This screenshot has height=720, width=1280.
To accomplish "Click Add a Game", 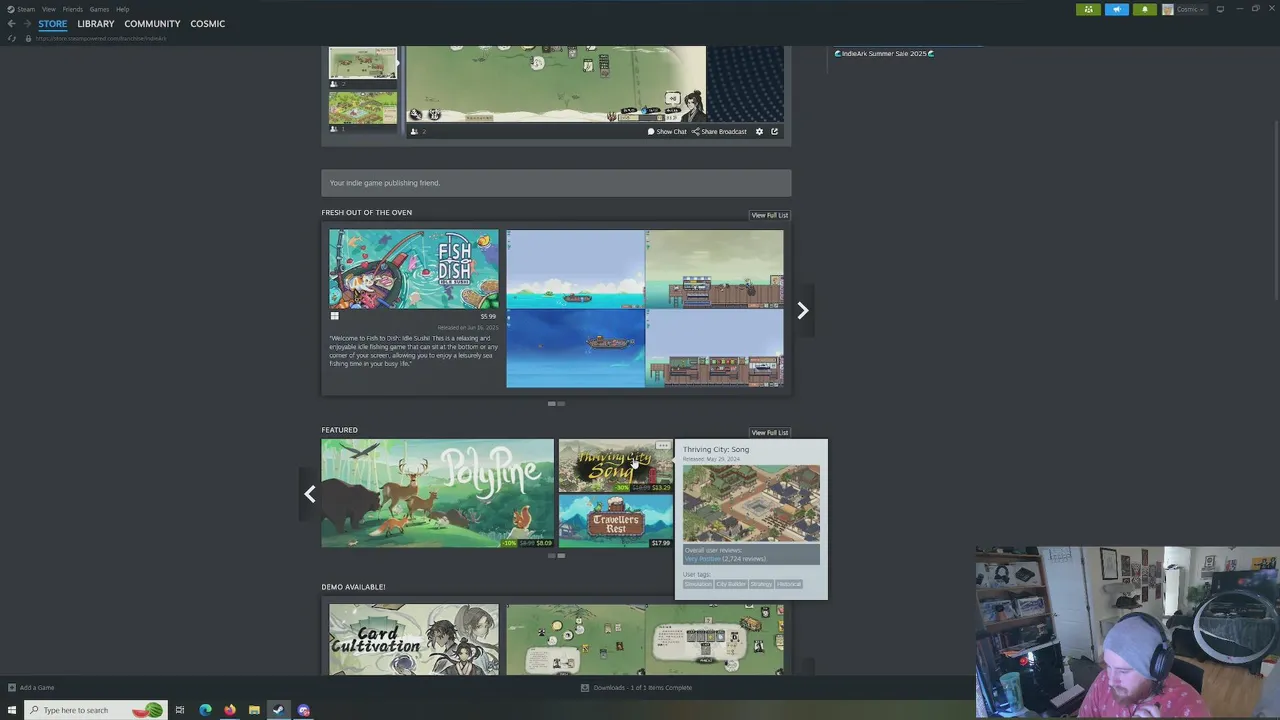I will point(31,688).
